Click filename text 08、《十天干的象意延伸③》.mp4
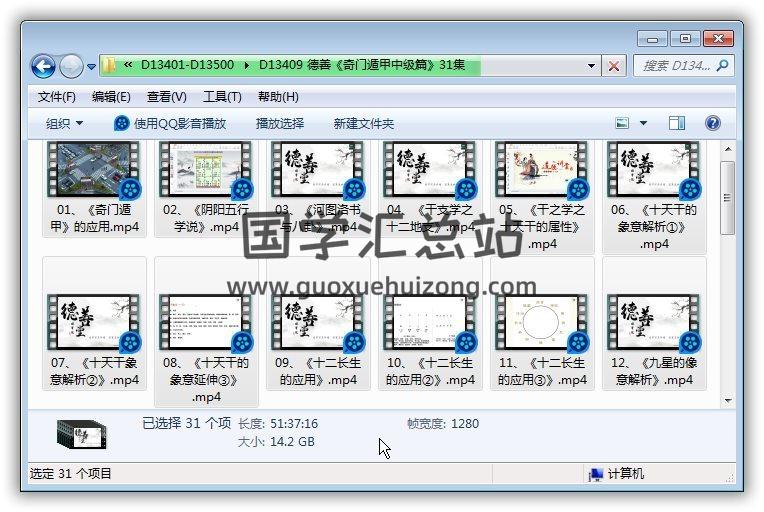Screen dimensions: 764x512 click(206, 380)
